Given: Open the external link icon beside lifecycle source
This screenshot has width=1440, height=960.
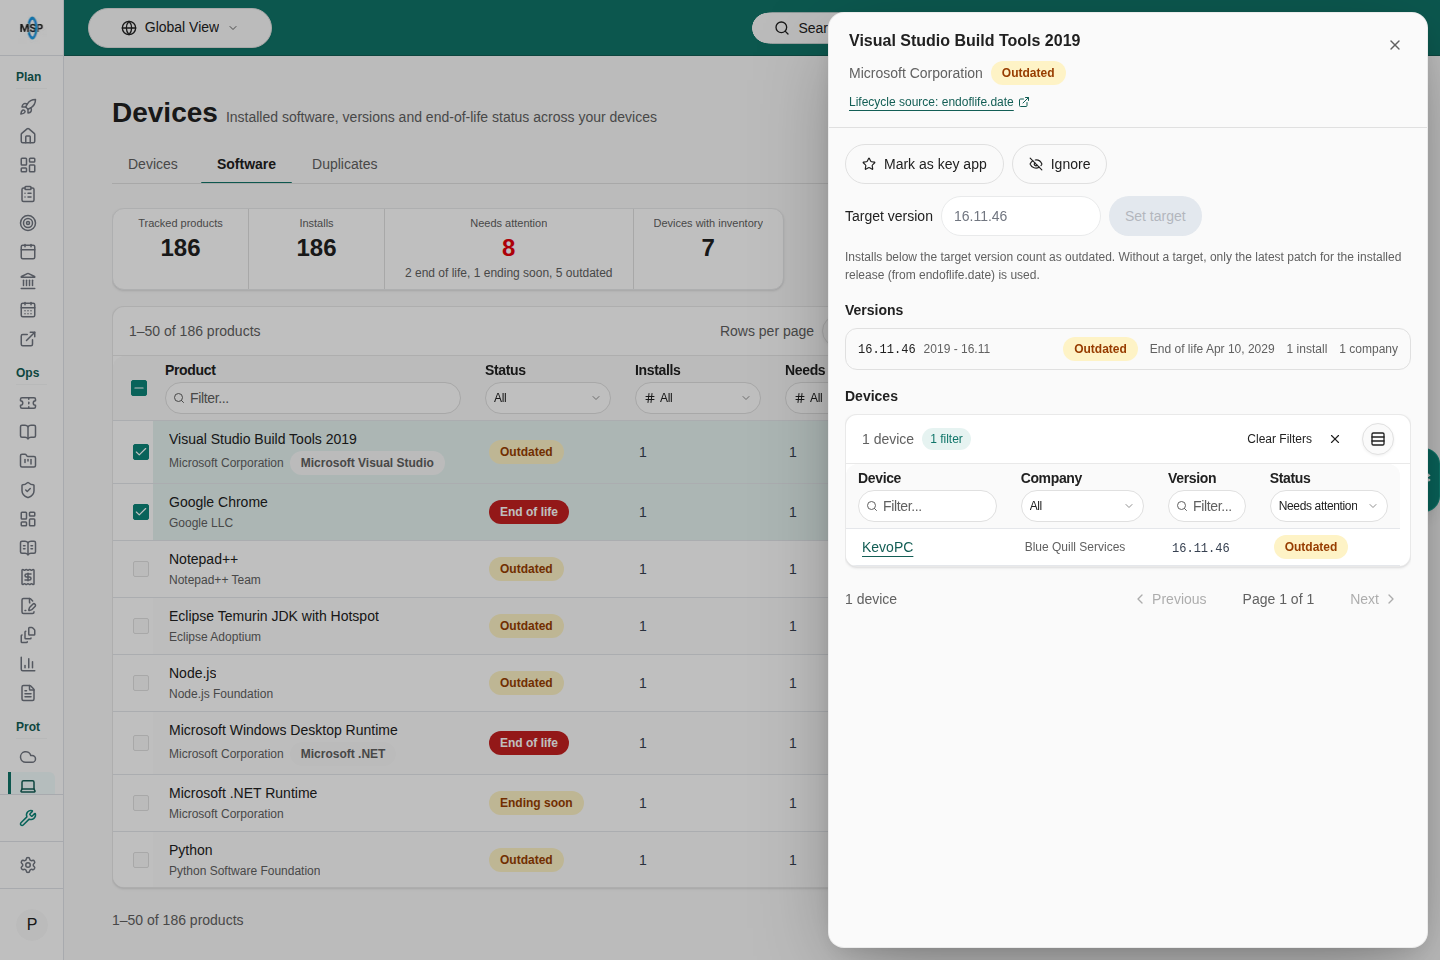Looking at the screenshot, I should [x=1024, y=102].
